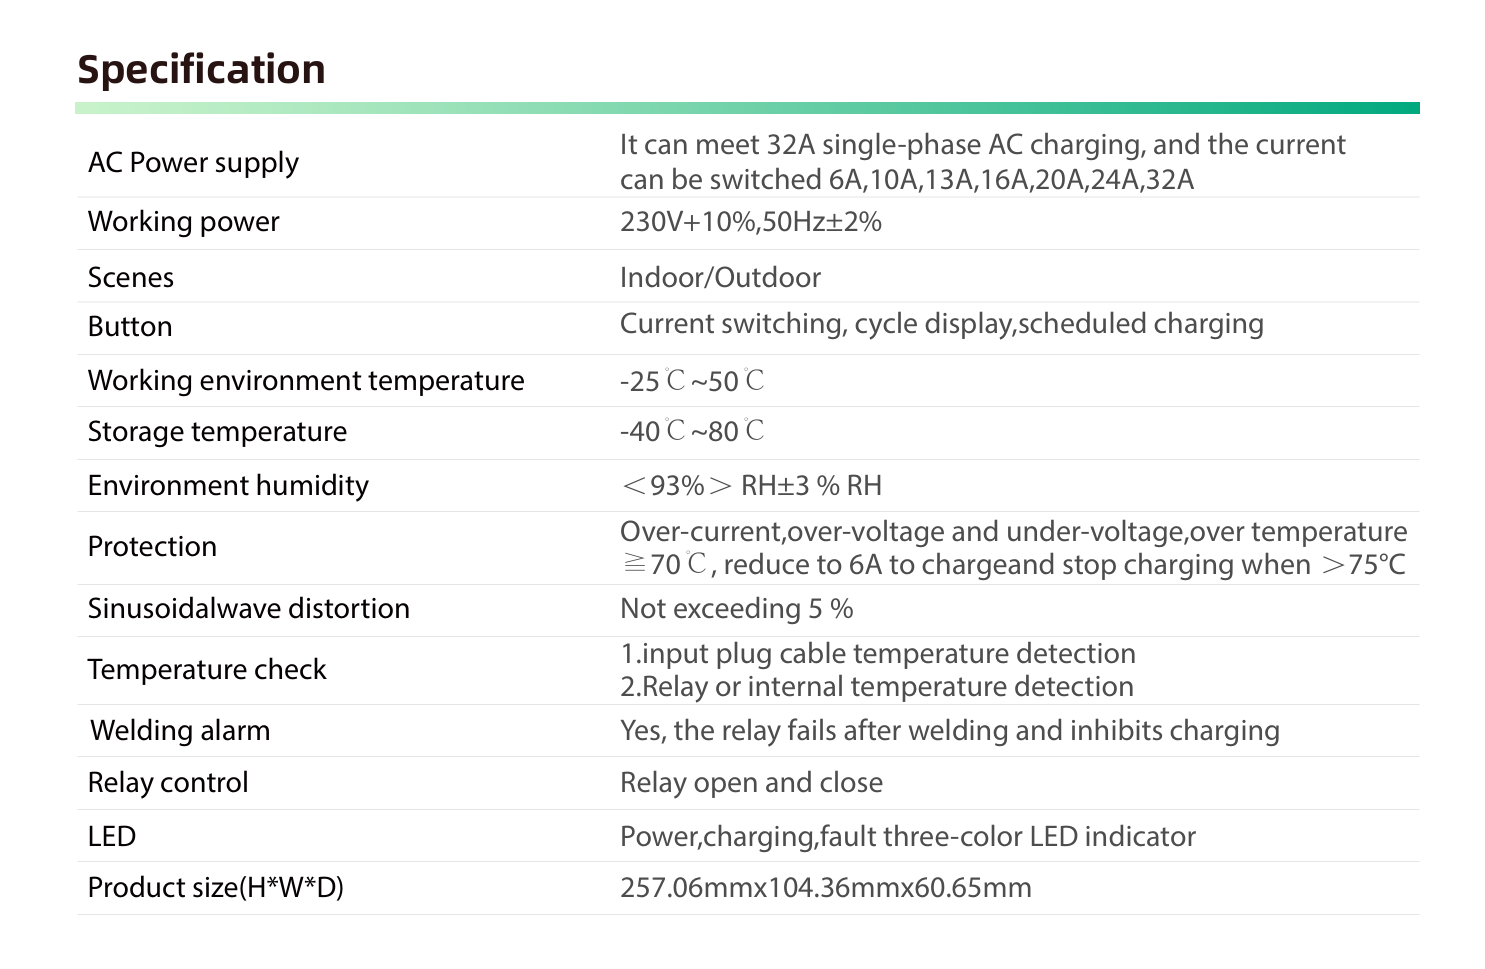This screenshot has height=969, width=1485.
Task: Click the Specification heading
Action: [201, 69]
